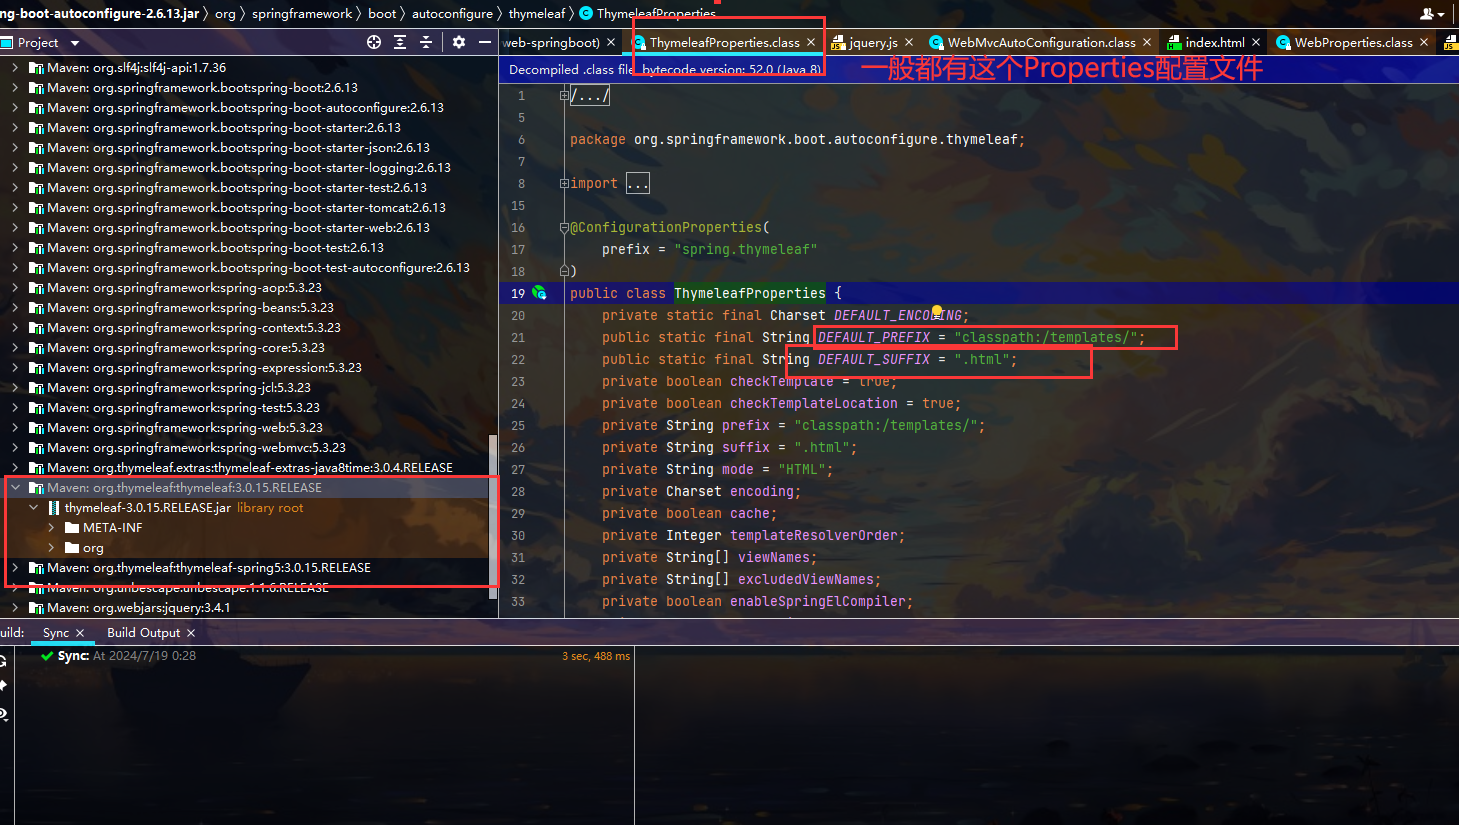Screen dimensions: 1459x825
Task: Click the Expand All icon in Project panel
Action: [400, 42]
